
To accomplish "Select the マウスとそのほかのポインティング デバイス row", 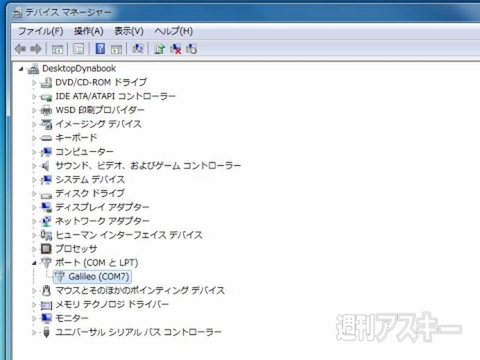I will pos(140,290).
